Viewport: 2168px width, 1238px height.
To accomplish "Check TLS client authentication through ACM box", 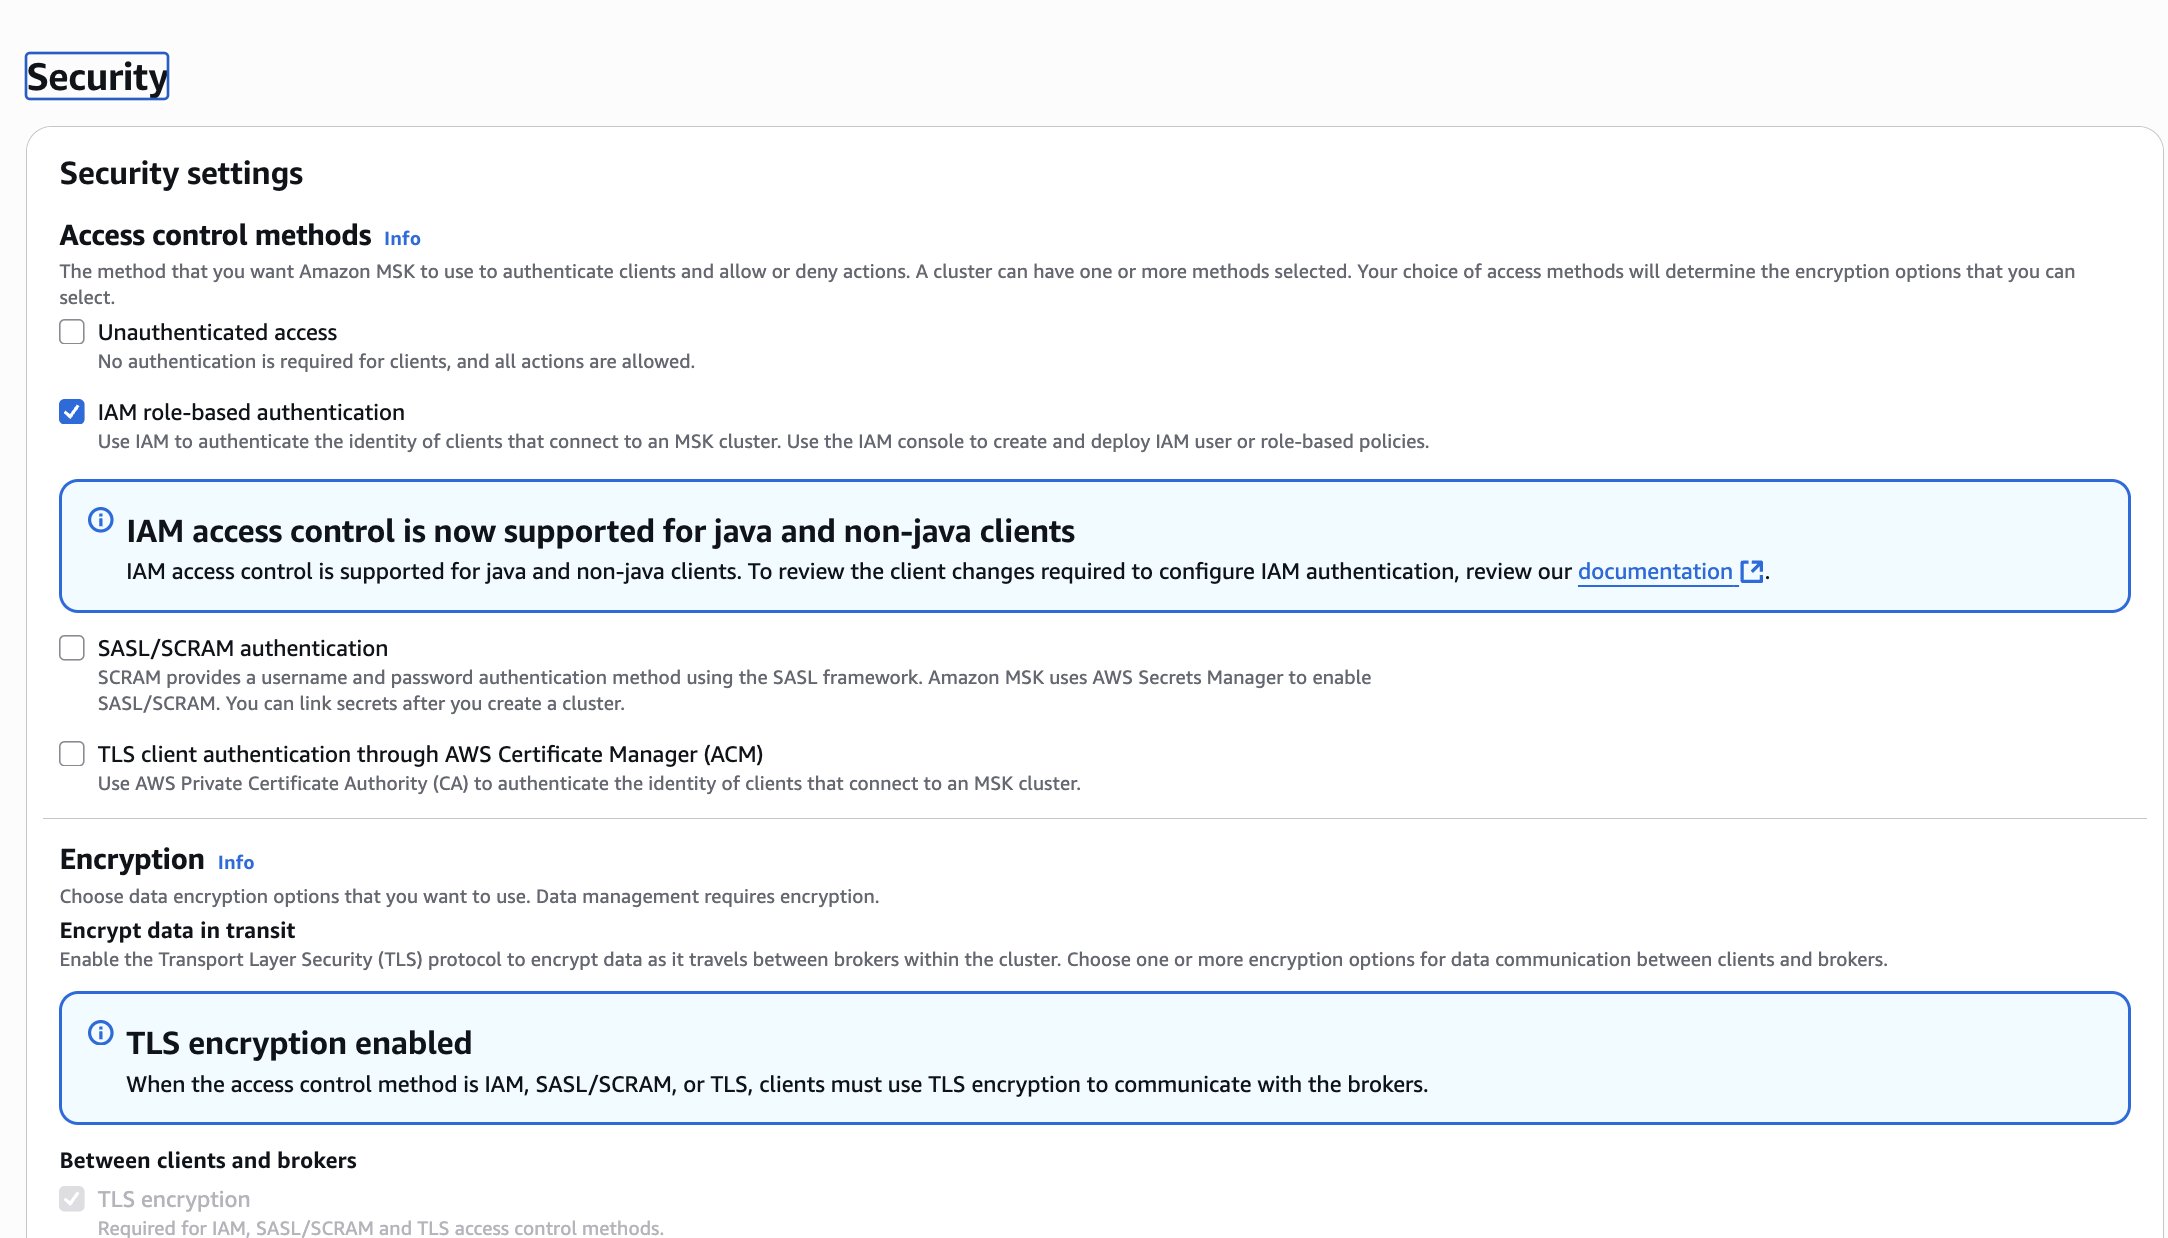I will tap(72, 754).
